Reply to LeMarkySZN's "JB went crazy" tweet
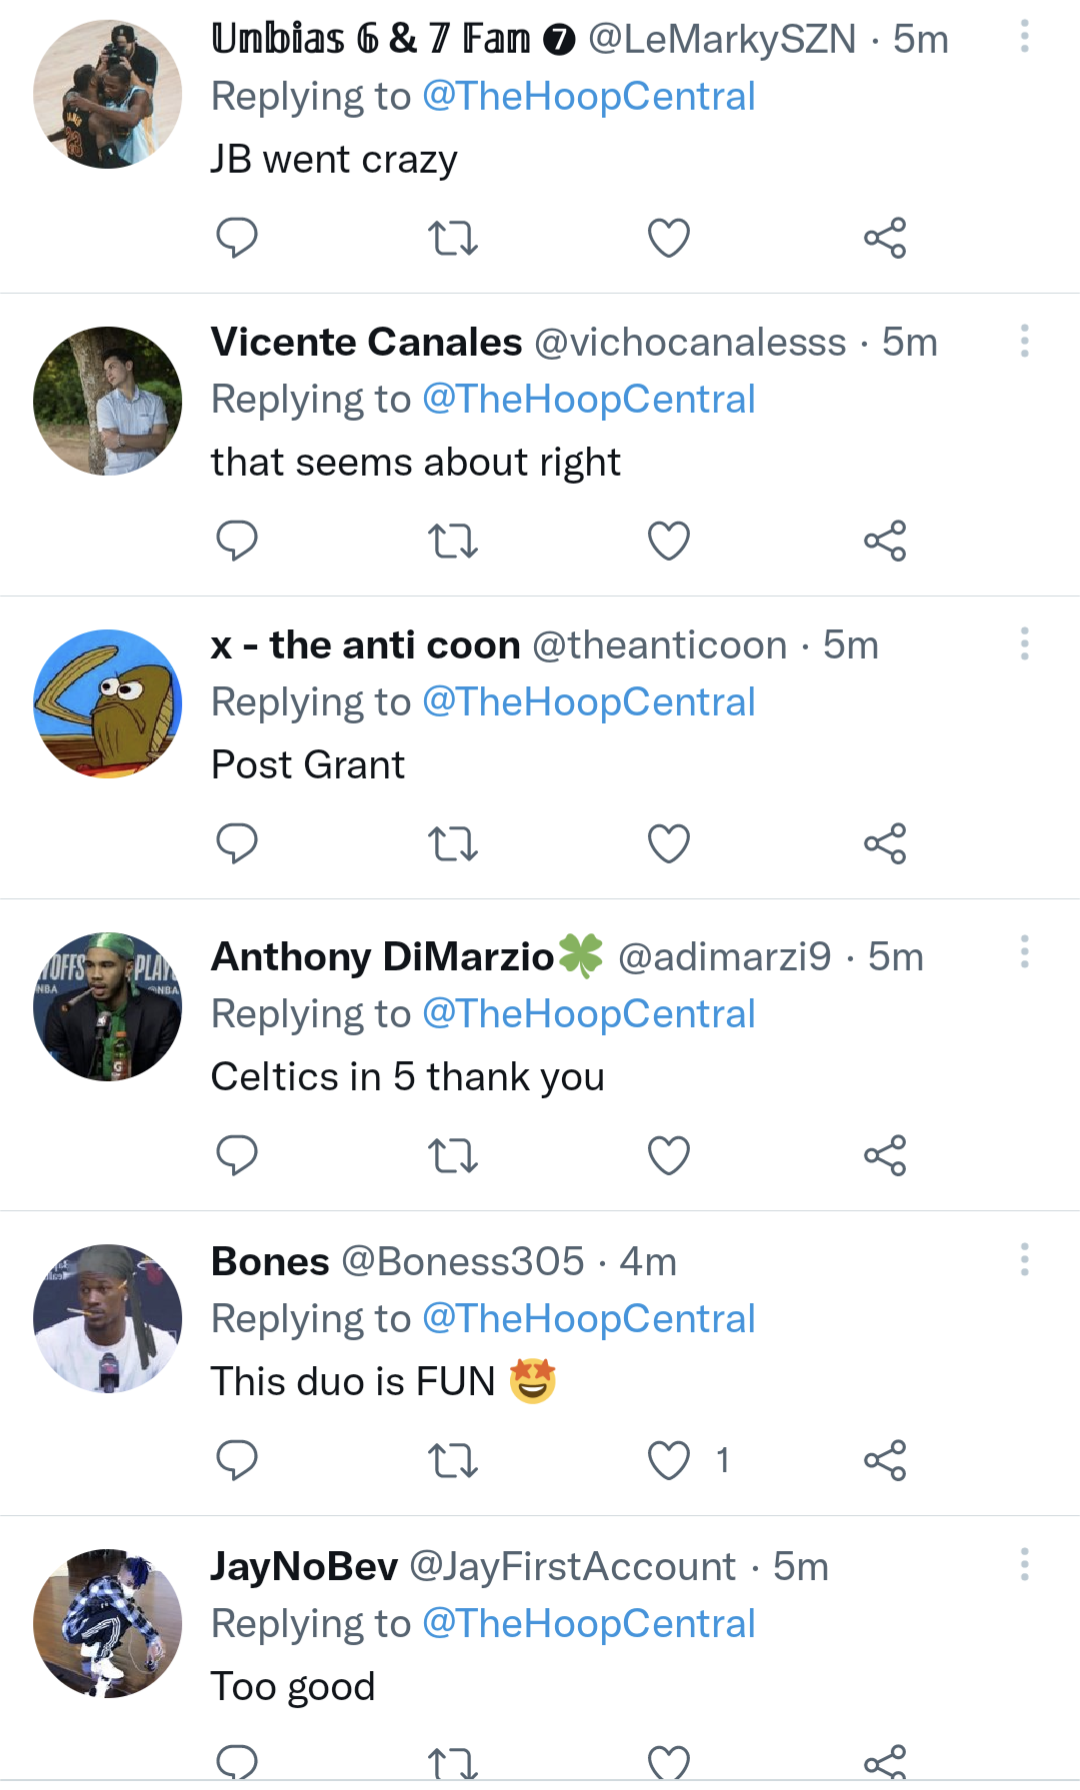Viewport: 1080px width, 1790px height. (237, 238)
